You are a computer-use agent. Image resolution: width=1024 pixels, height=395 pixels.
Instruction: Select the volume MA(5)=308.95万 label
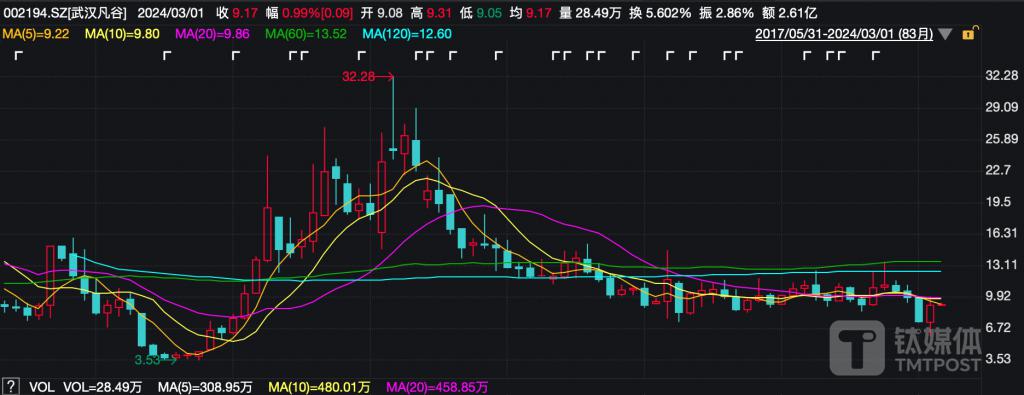coord(206,387)
